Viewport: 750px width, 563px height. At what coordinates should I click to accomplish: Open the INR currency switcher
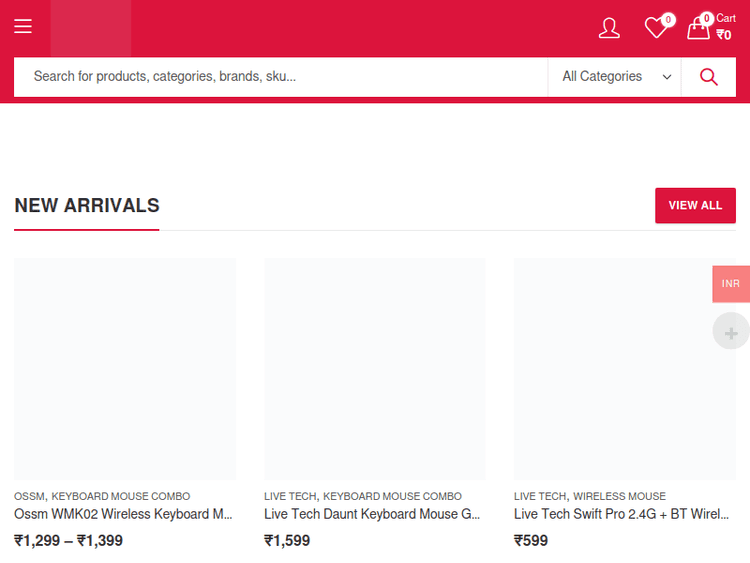pos(731,284)
